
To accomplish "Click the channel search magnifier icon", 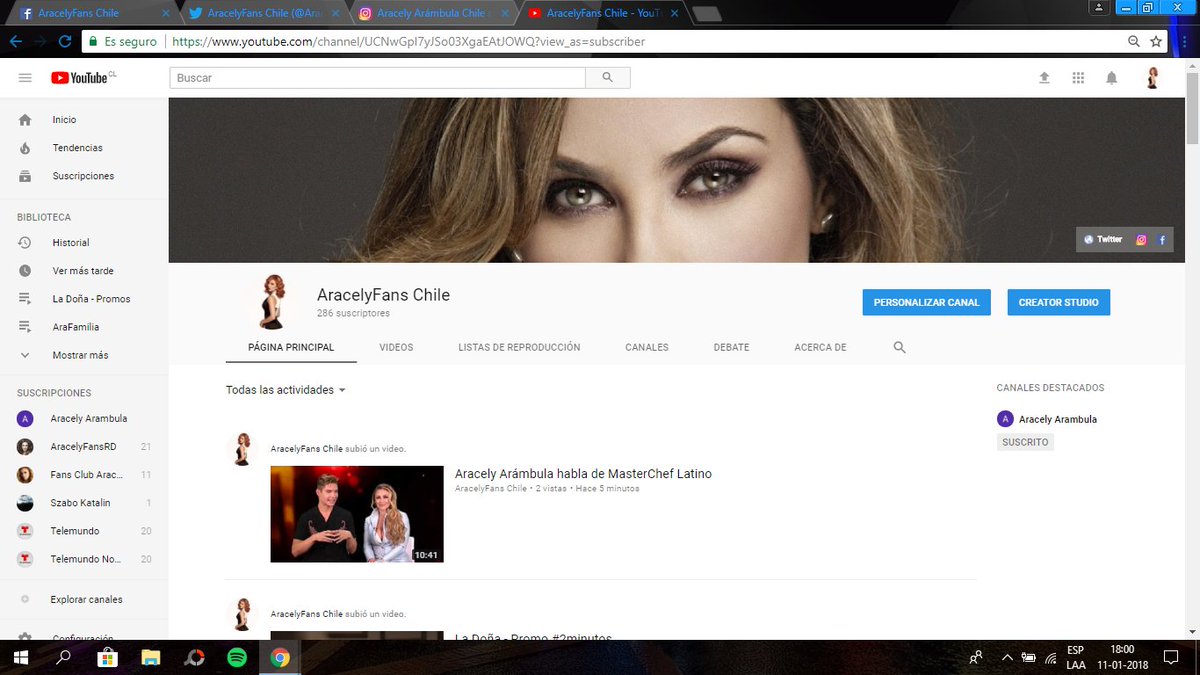I will click(x=899, y=348).
